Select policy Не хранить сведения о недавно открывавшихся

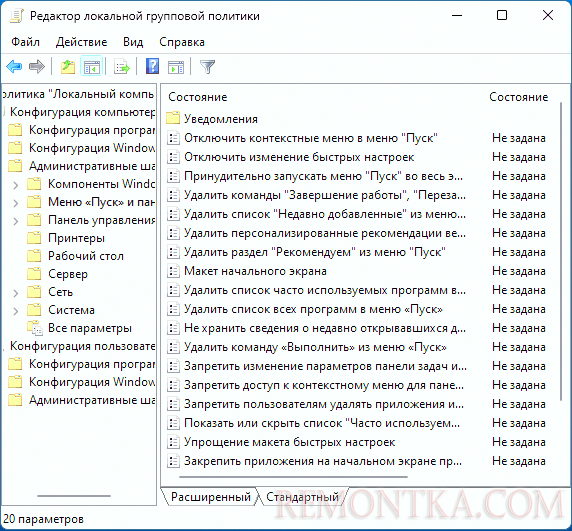tap(325, 328)
